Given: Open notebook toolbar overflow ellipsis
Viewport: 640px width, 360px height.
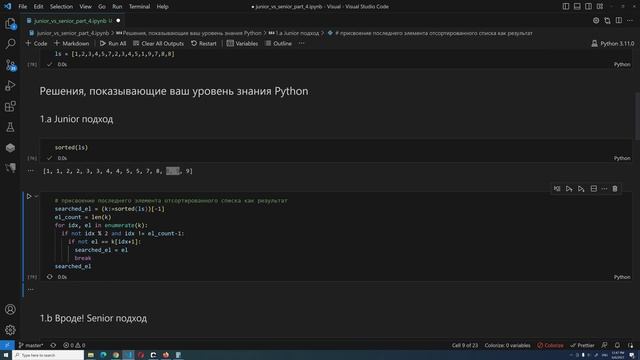Looking at the screenshot, I should pos(301,43).
